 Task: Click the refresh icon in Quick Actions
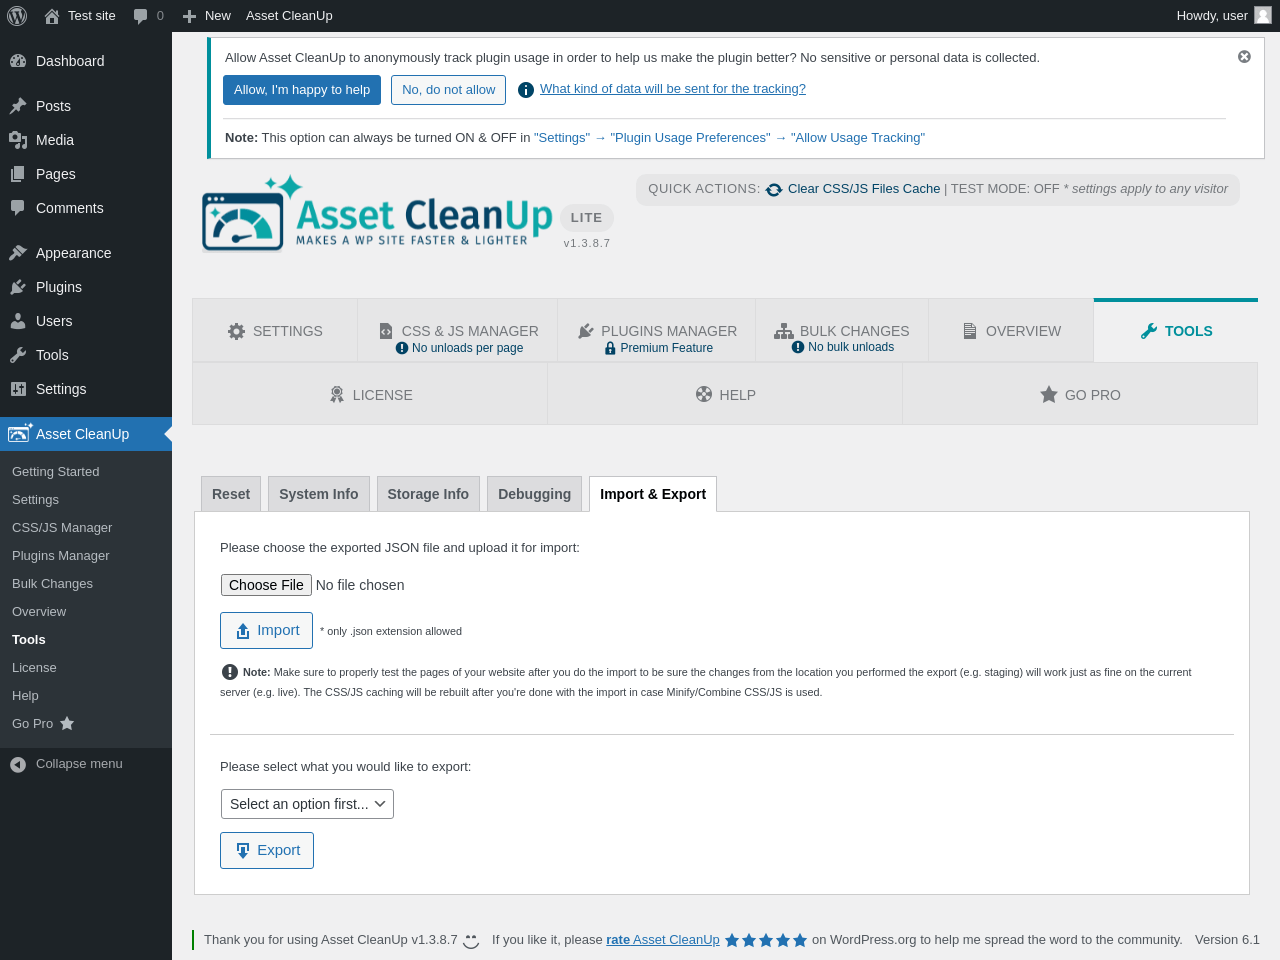(774, 189)
